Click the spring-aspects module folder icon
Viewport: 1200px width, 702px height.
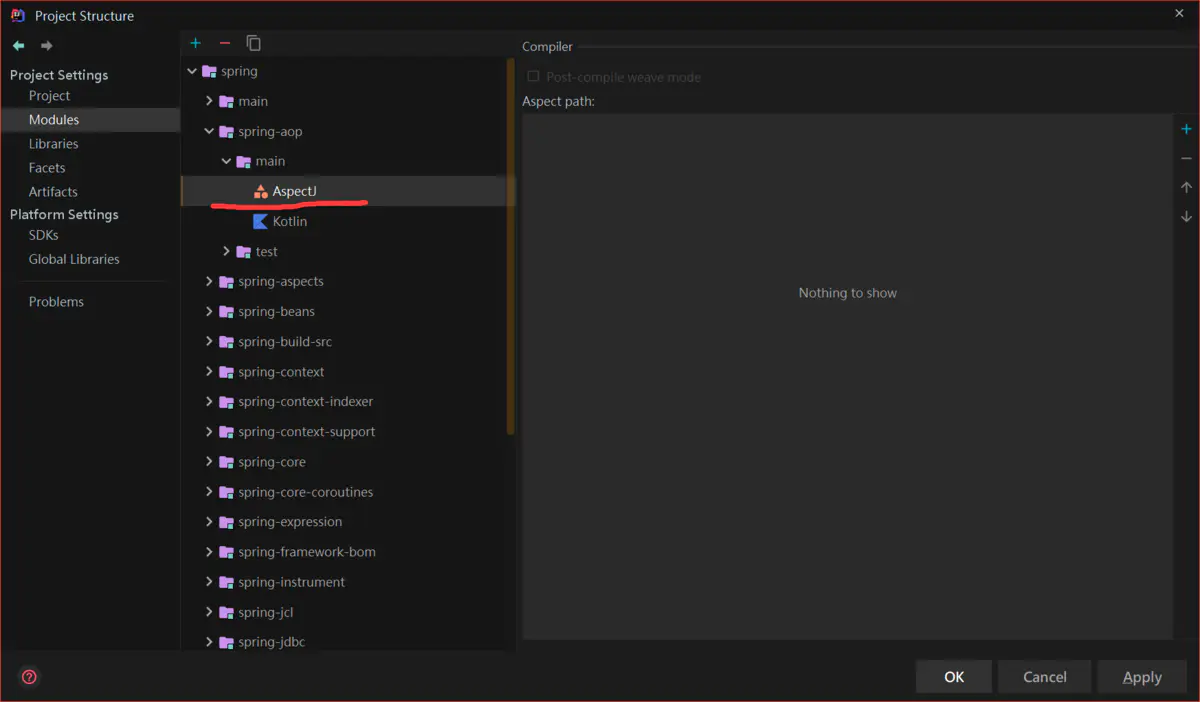click(226, 282)
